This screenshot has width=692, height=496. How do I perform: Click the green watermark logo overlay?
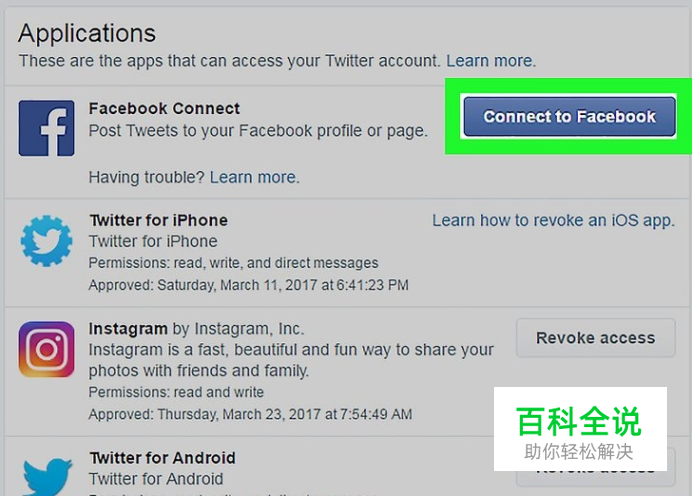(x=580, y=429)
